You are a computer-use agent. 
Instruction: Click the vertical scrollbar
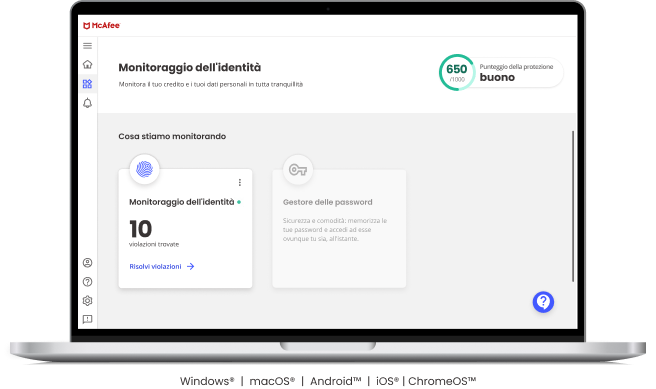click(573, 206)
